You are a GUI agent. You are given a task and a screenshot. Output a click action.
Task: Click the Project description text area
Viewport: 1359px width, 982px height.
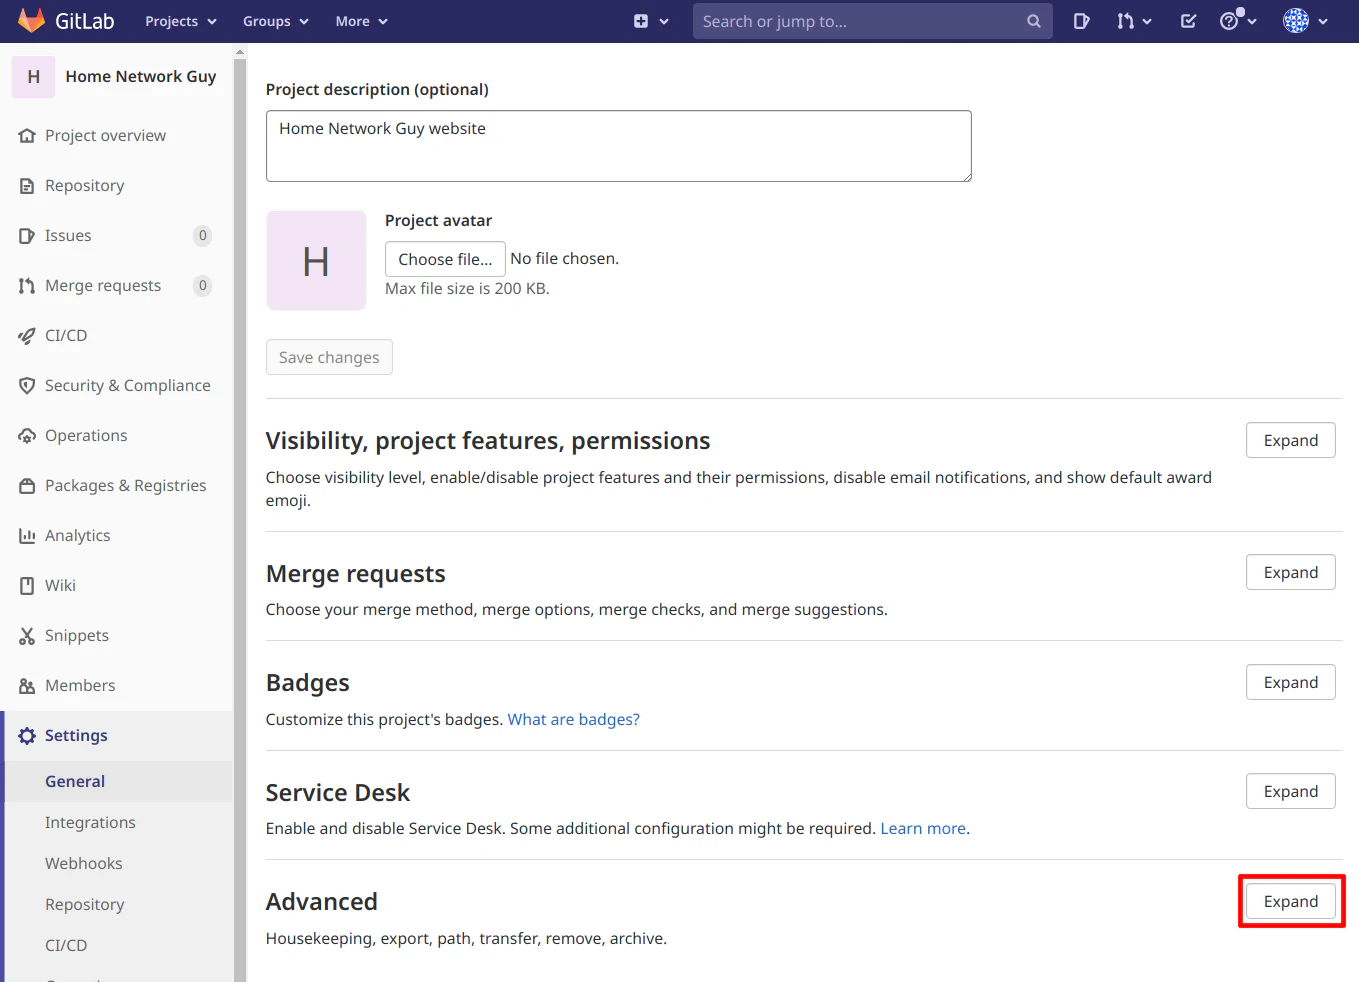pyautogui.click(x=619, y=146)
